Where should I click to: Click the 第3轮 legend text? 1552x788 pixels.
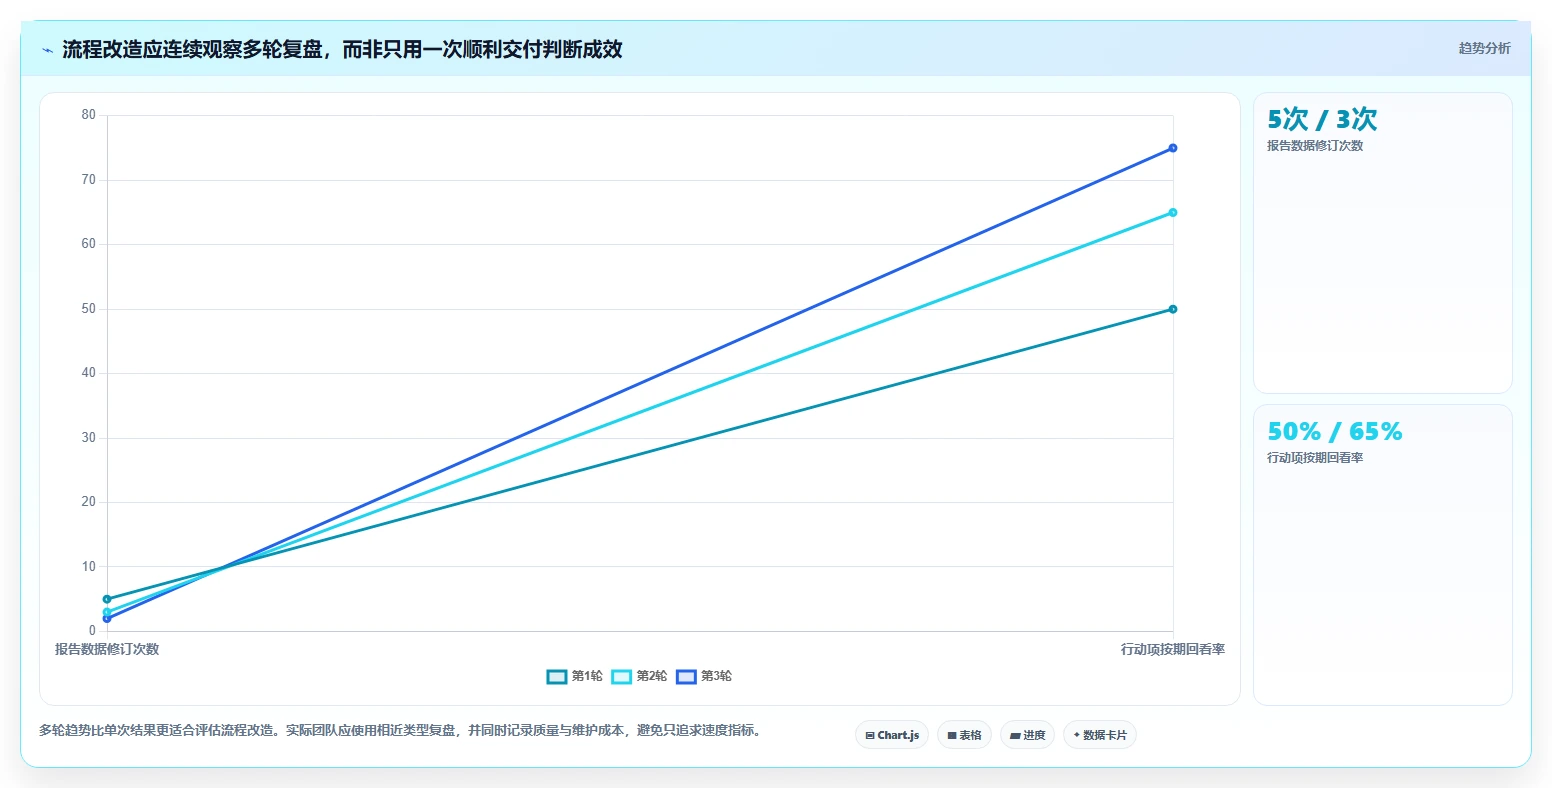[x=716, y=677]
